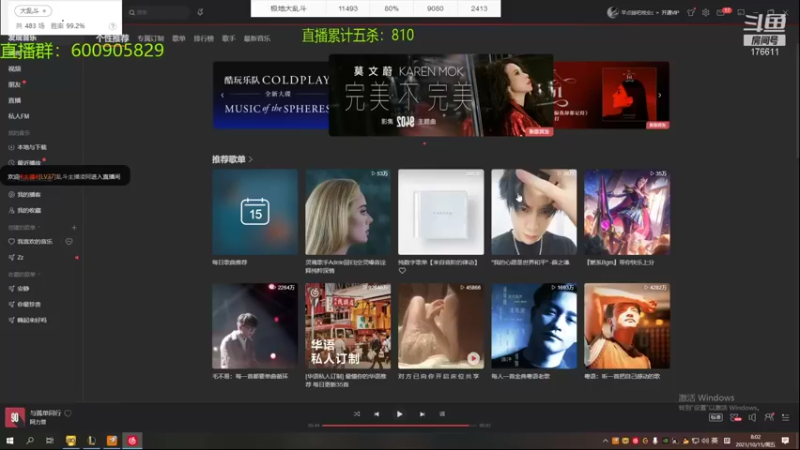
Task: Open the lyrics button beside next track
Action: click(442, 414)
